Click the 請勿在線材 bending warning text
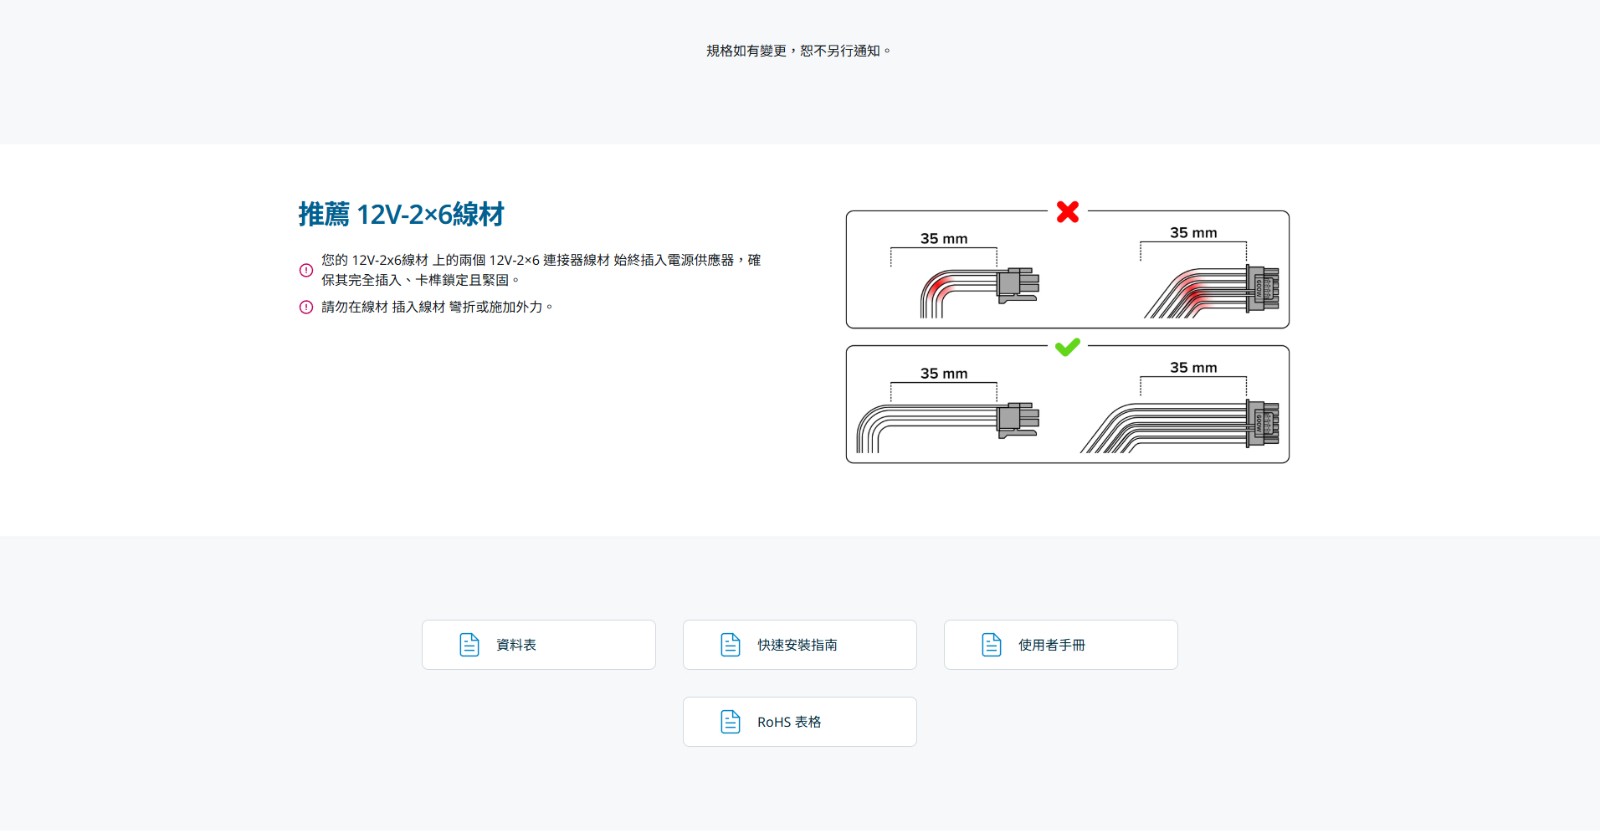Screen dimensions: 1600x836 437,307
